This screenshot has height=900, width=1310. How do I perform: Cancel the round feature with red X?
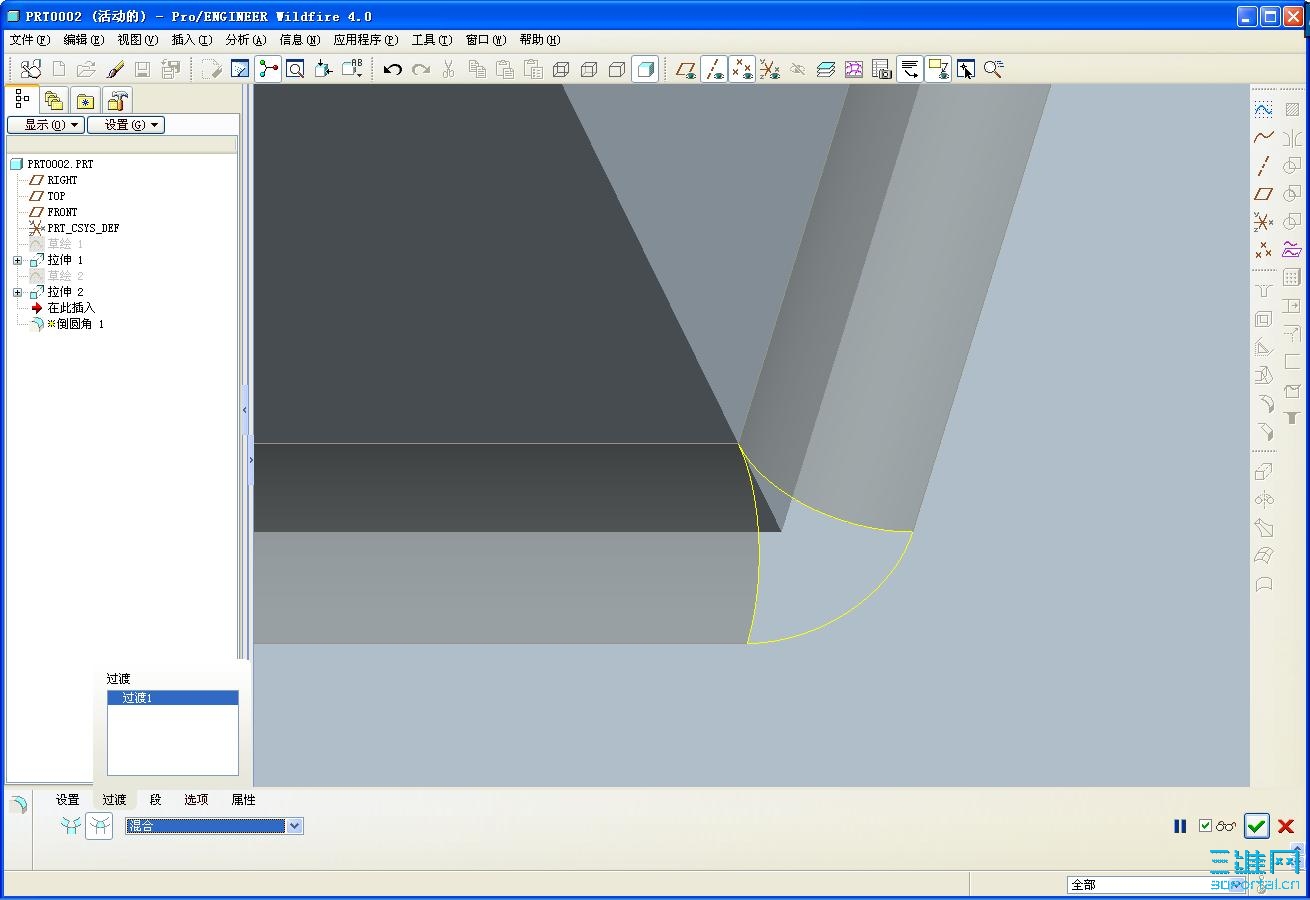coord(1286,826)
